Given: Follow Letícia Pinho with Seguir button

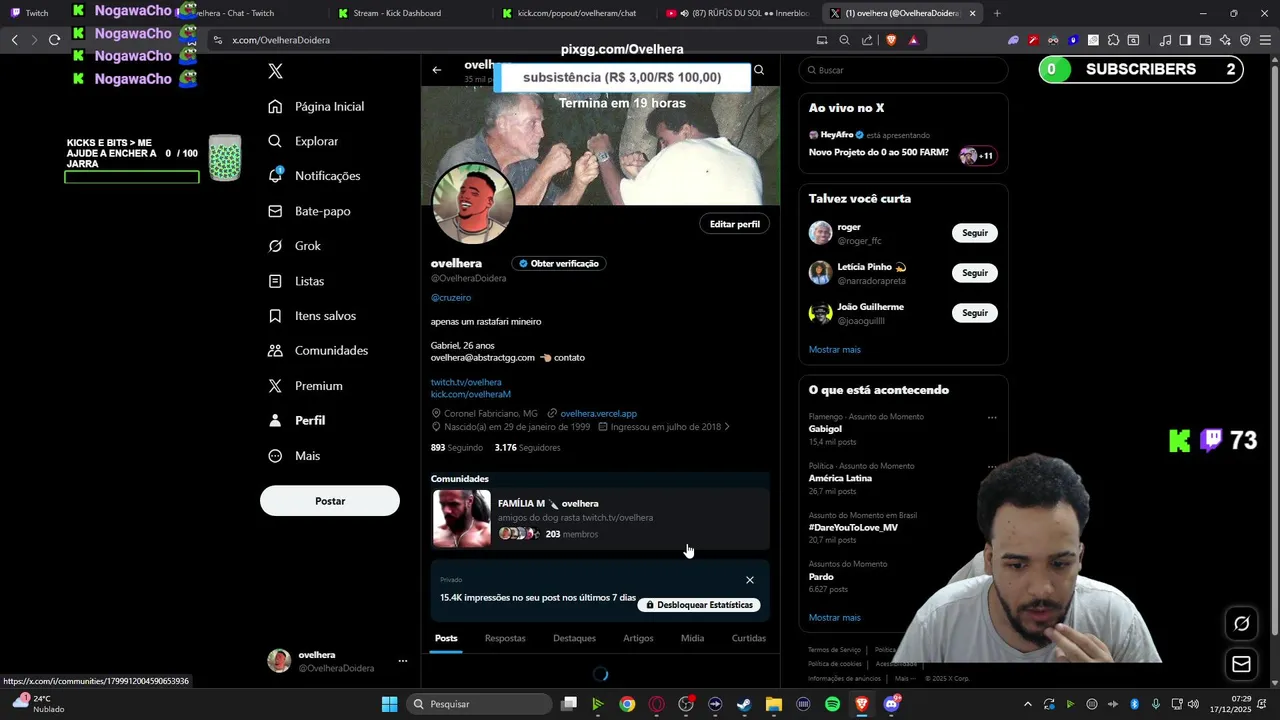Looking at the screenshot, I should tap(975, 273).
